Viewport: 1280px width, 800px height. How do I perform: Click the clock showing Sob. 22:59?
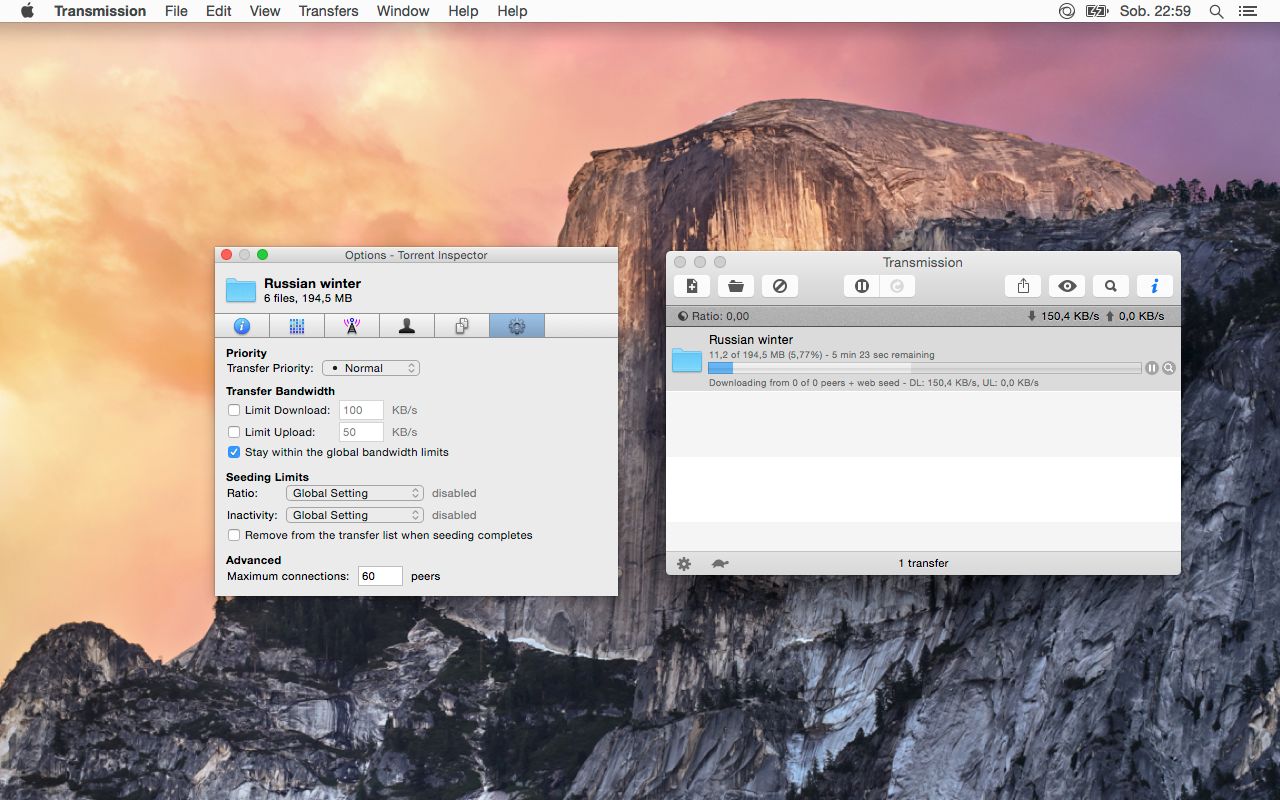1155,11
